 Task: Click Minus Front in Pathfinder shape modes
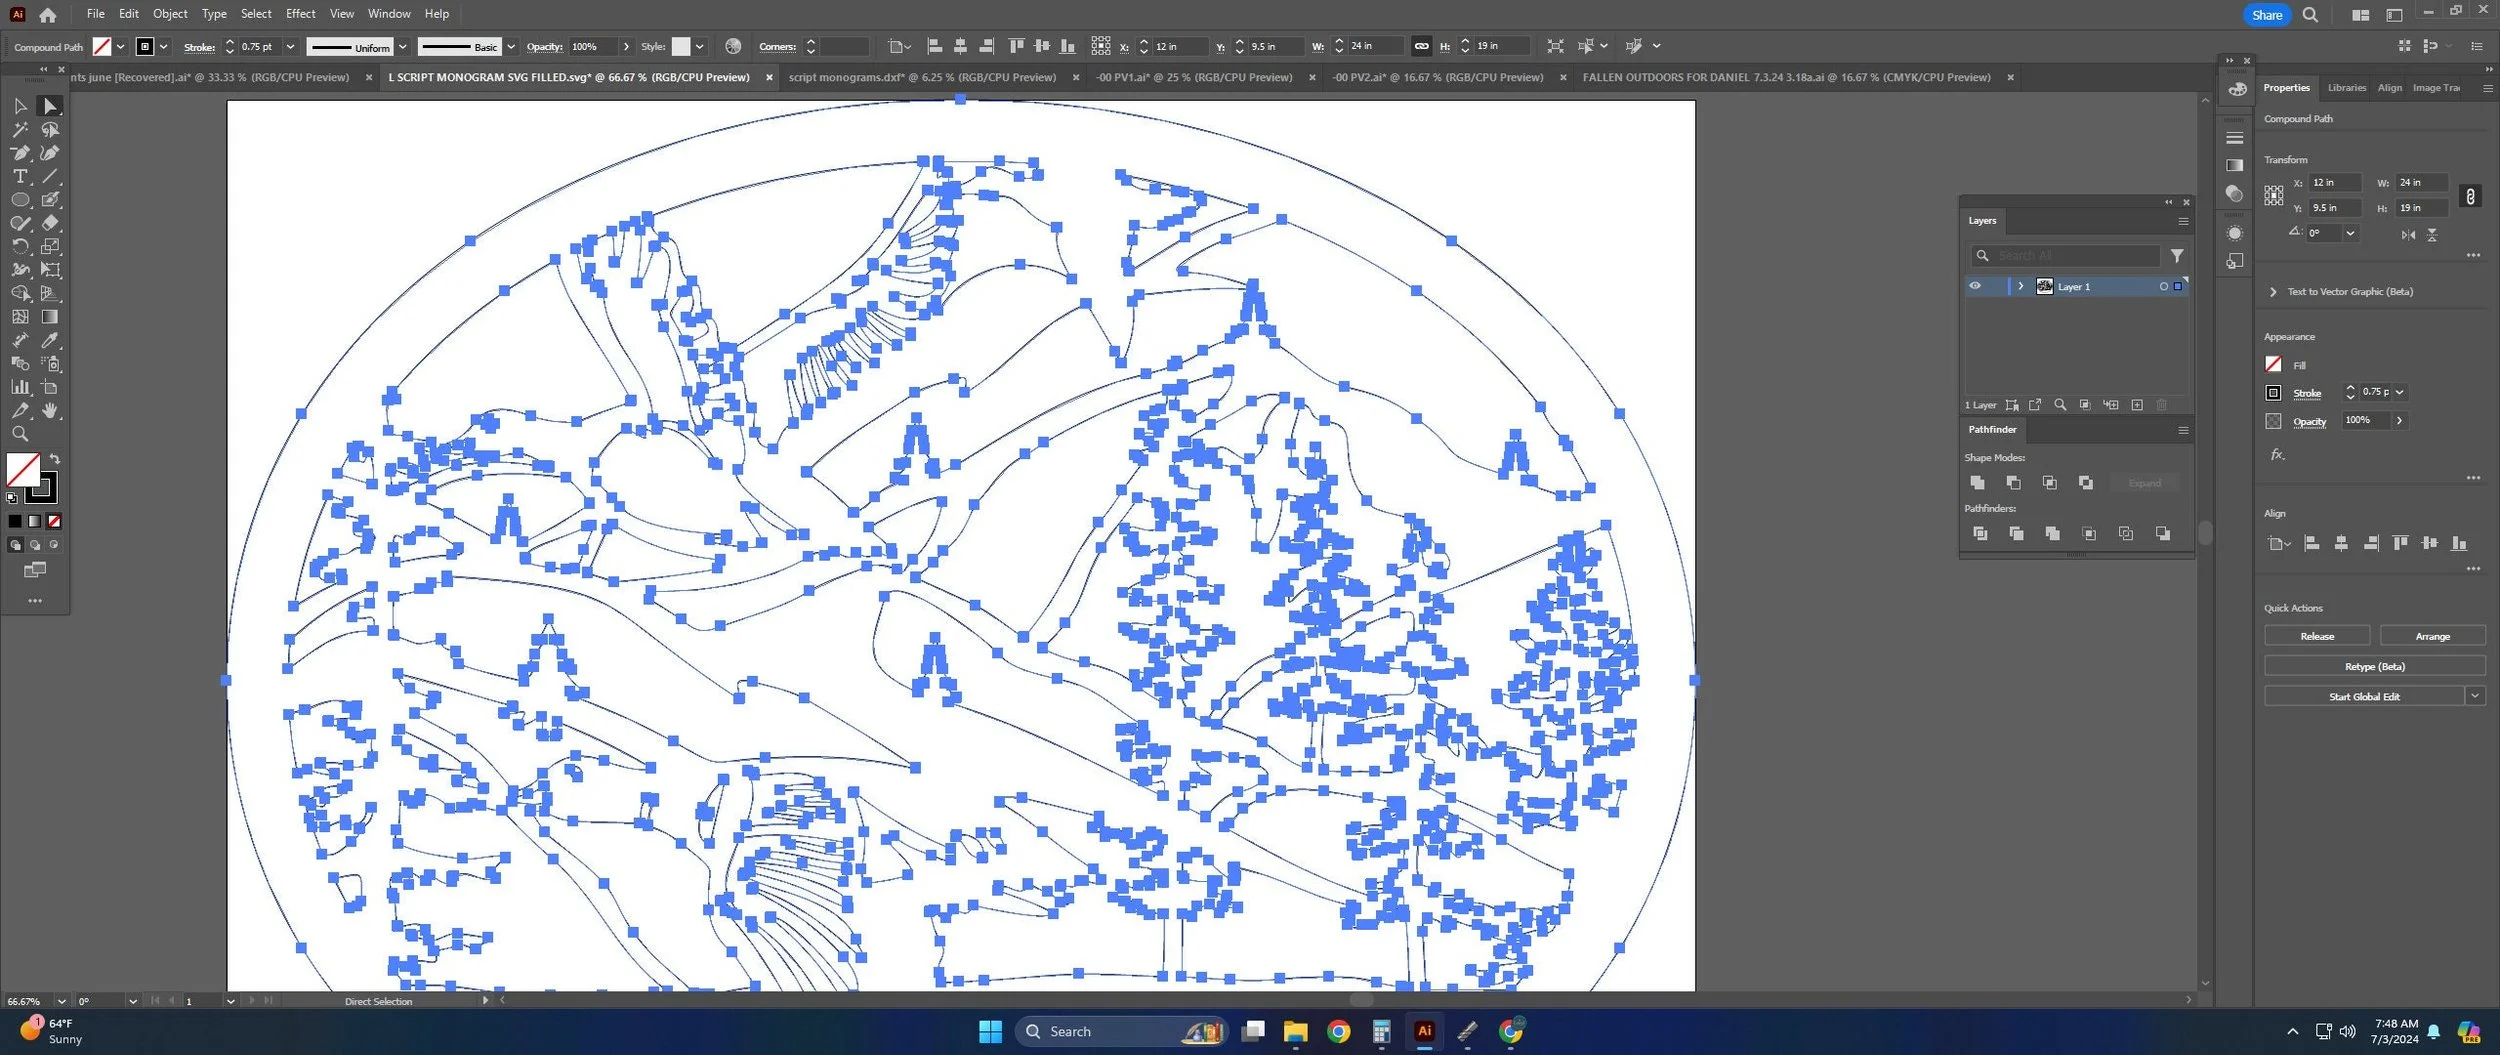[2013, 483]
